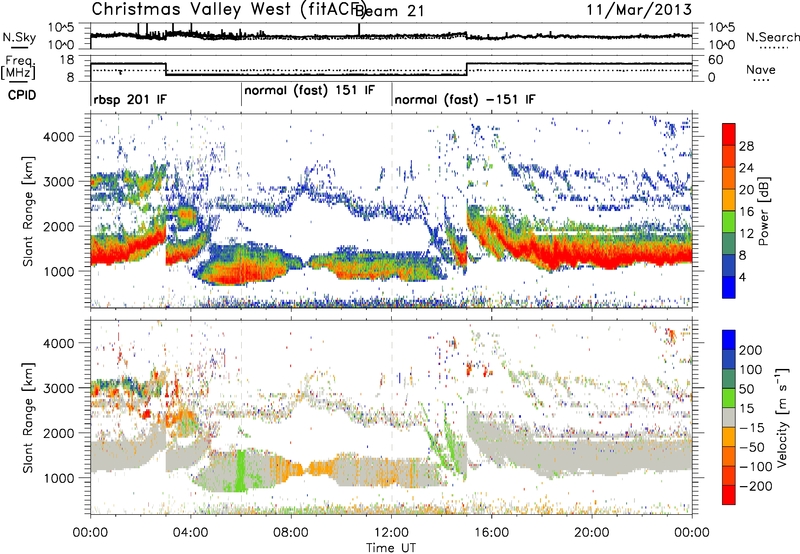The image size is (800, 554).
Task: Click the "Time UT" axis label
Action: click(x=391, y=548)
